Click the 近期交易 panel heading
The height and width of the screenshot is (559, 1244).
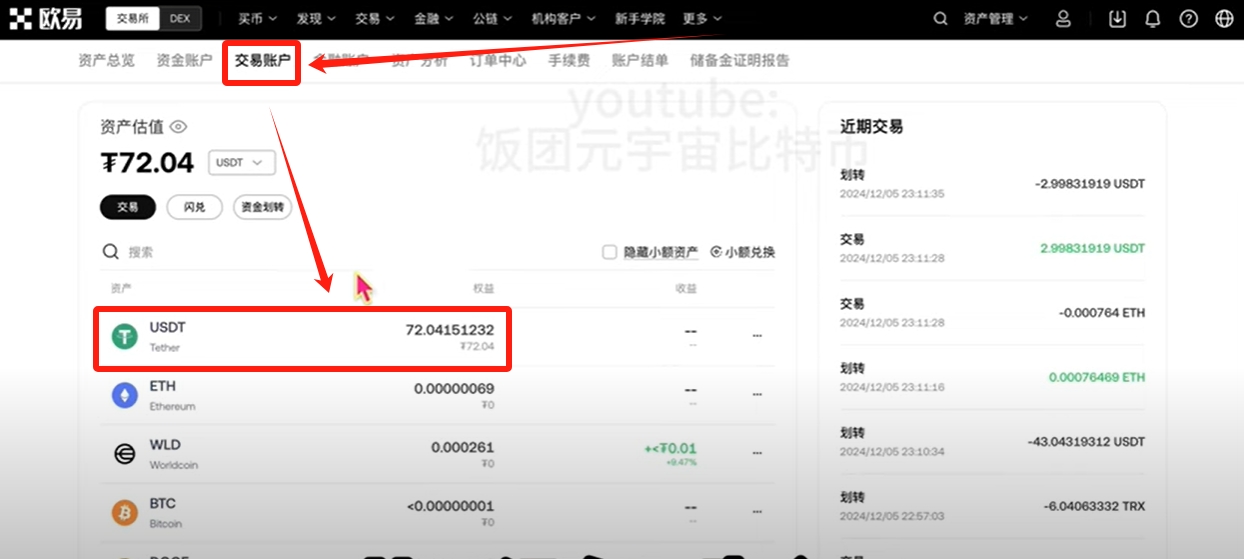pos(871,126)
